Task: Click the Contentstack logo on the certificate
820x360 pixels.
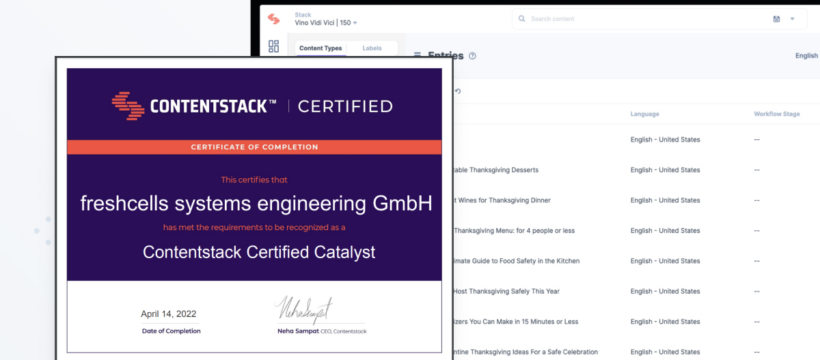Action: pyautogui.click(x=128, y=106)
